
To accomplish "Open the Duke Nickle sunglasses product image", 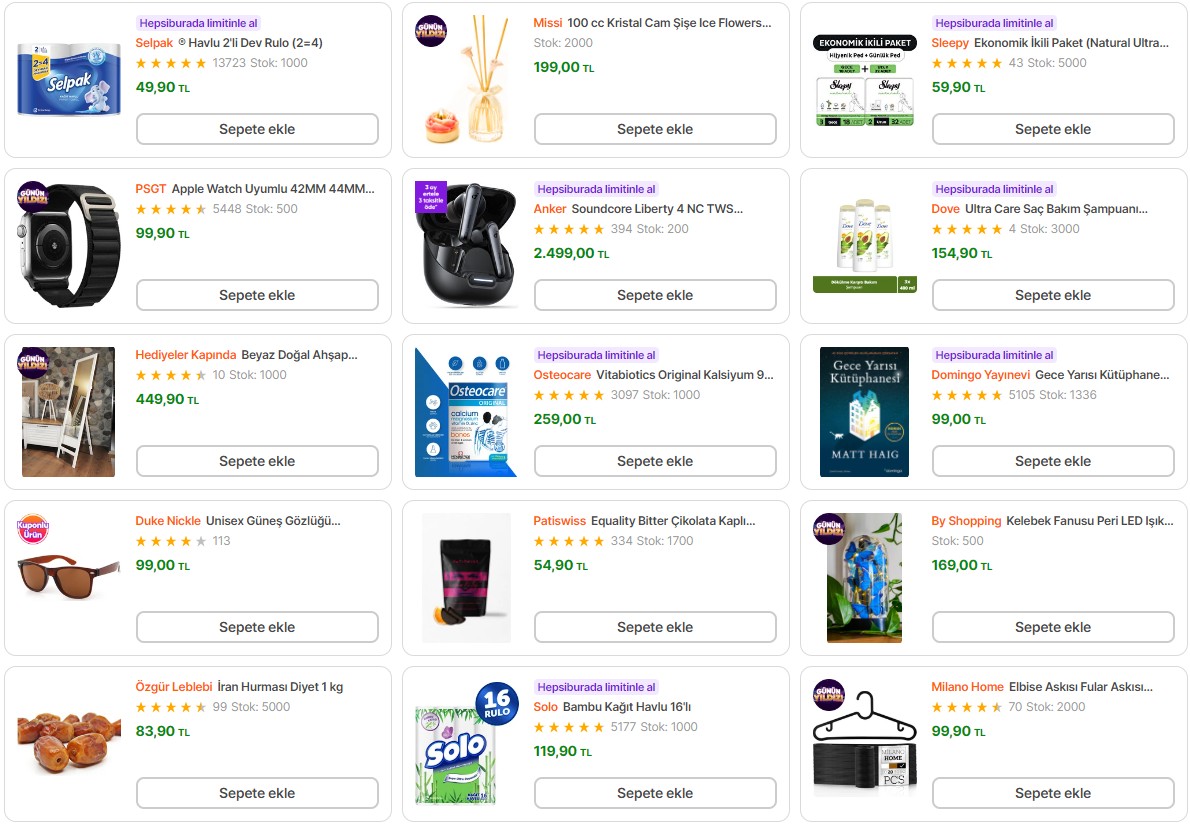I will 69,578.
